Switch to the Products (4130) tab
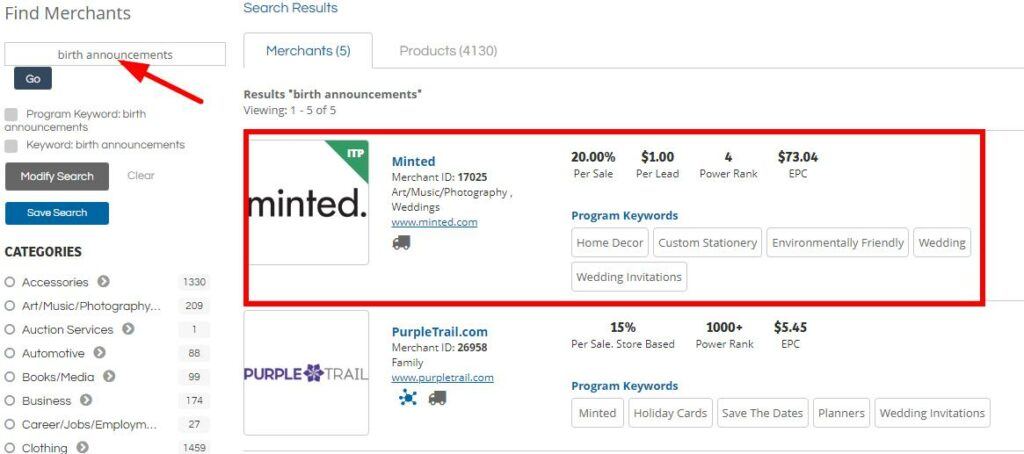This screenshot has width=1024, height=454. click(448, 51)
